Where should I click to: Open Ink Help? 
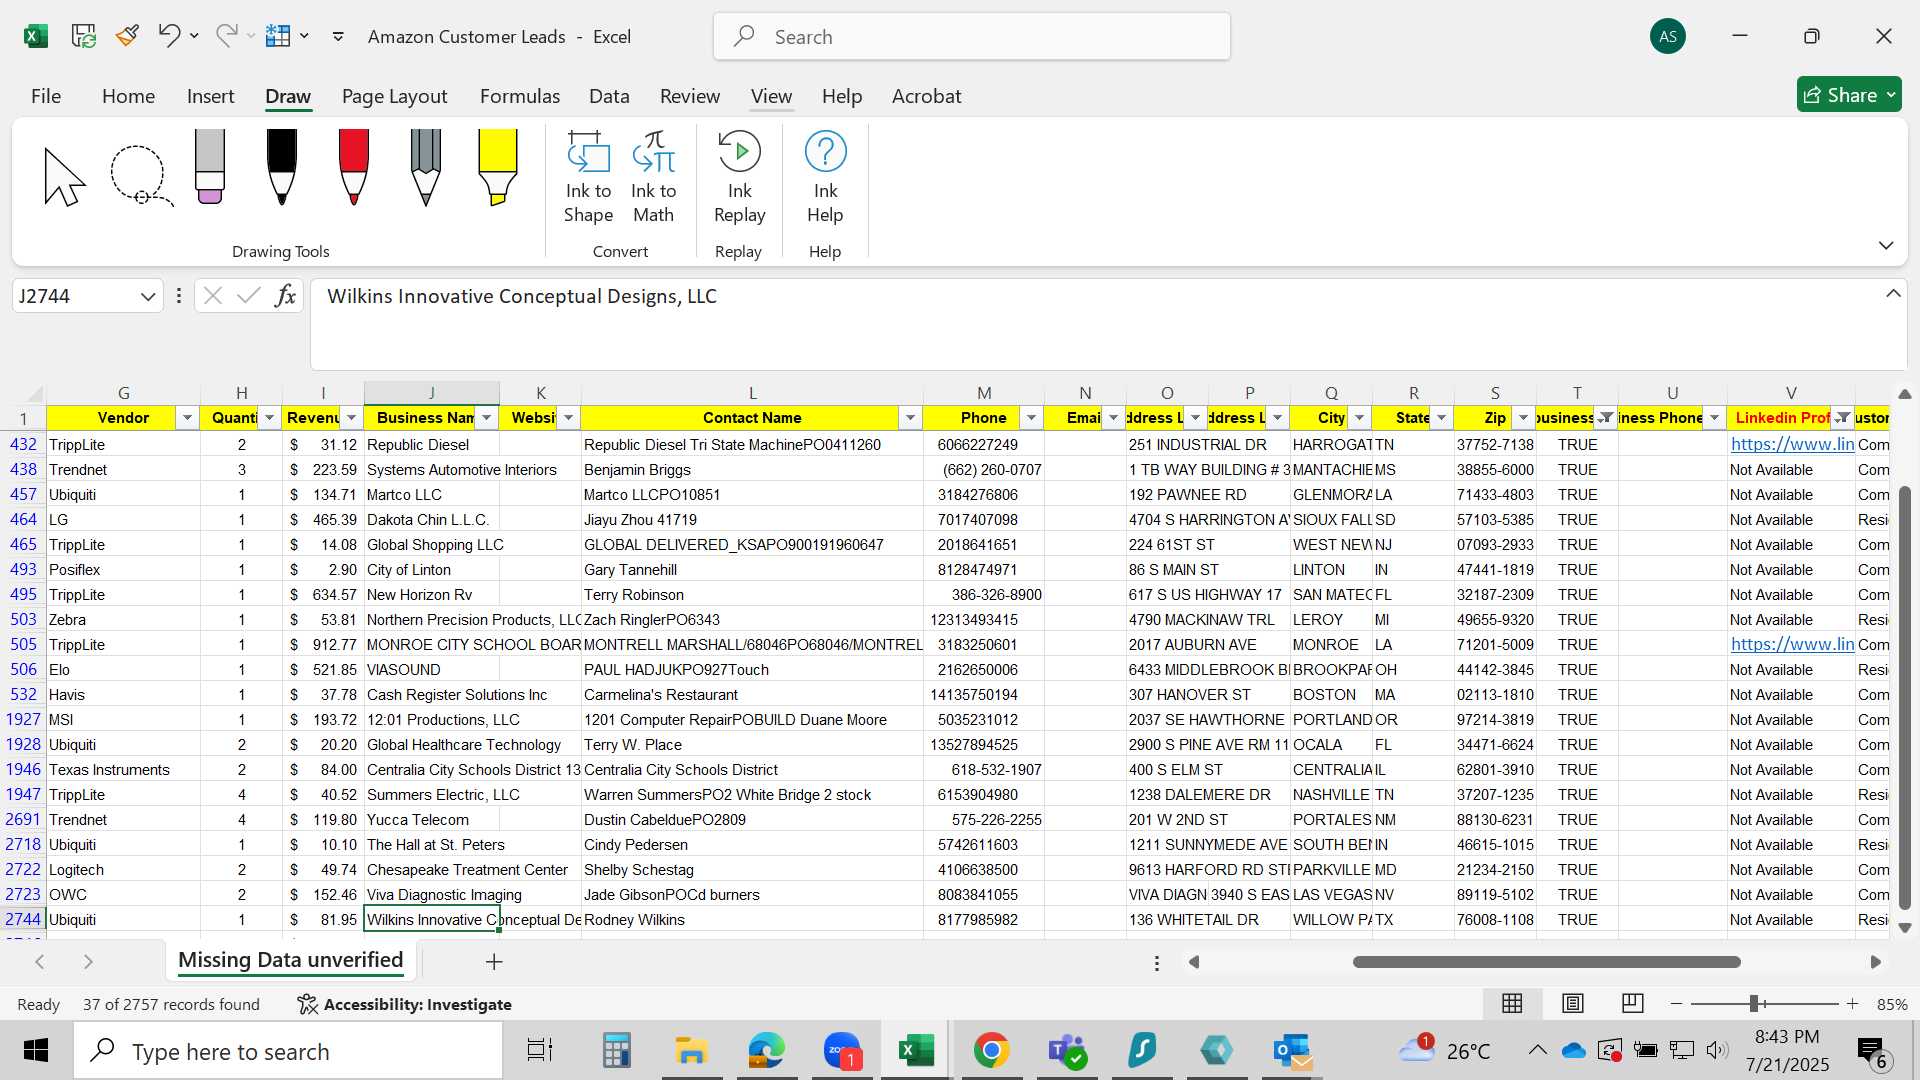(825, 178)
